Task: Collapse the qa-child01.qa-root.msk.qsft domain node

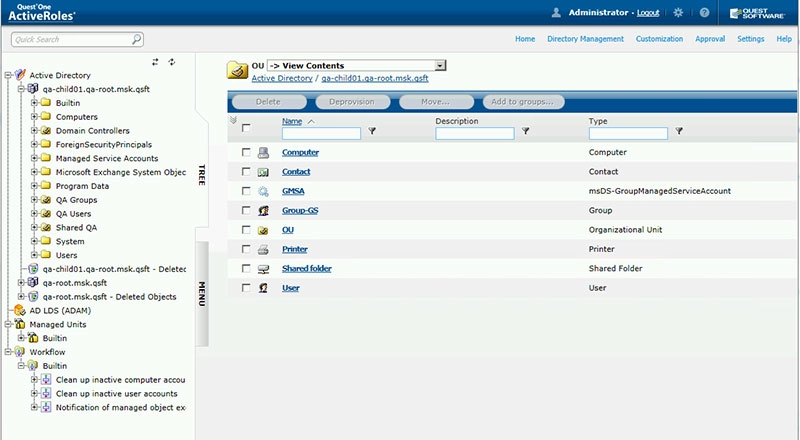Action: pyautogui.click(x=21, y=89)
